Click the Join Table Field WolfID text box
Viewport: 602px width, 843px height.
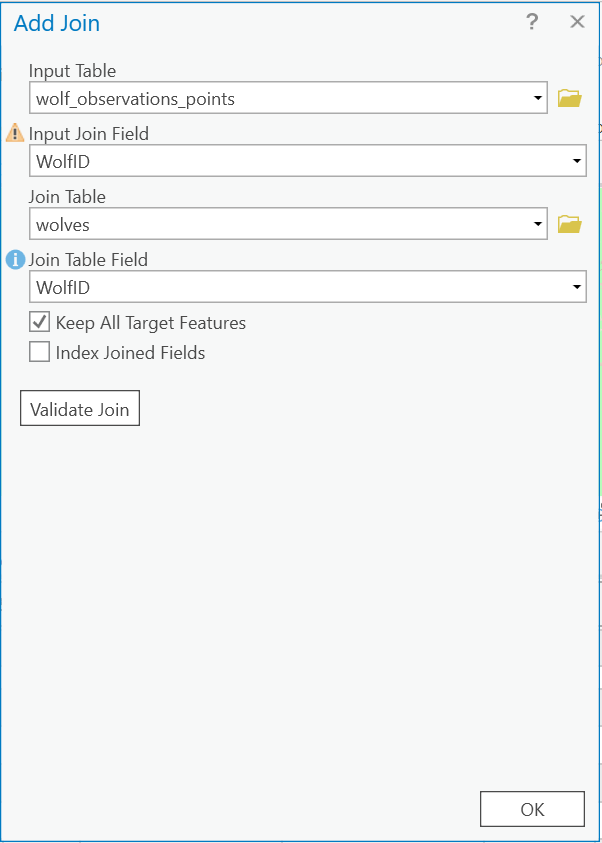(290, 287)
